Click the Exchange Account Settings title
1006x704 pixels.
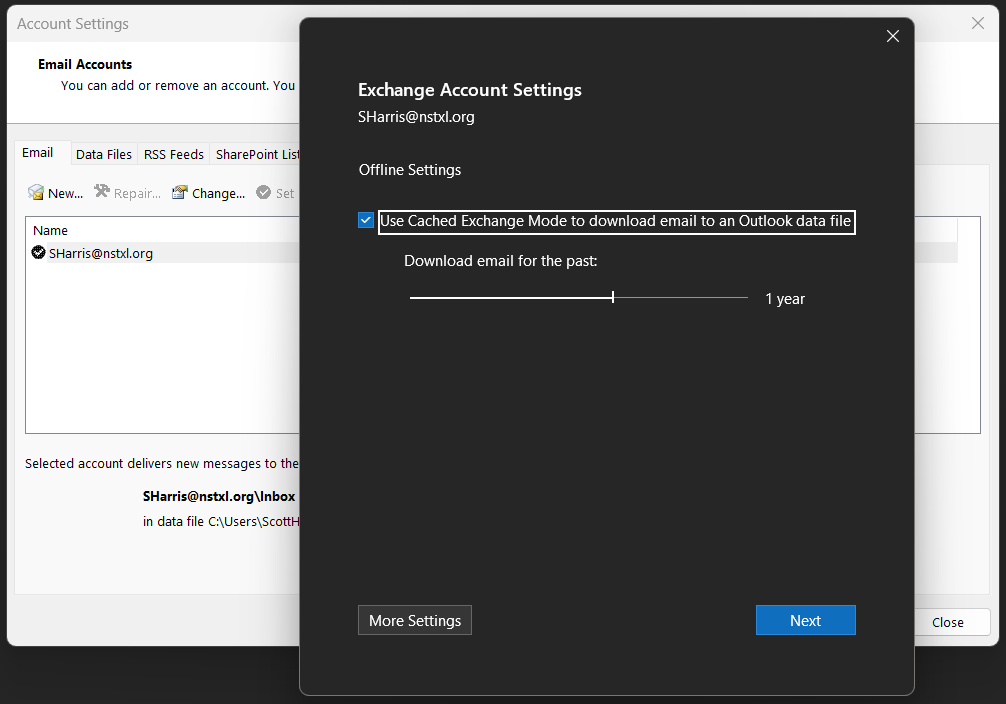point(470,90)
